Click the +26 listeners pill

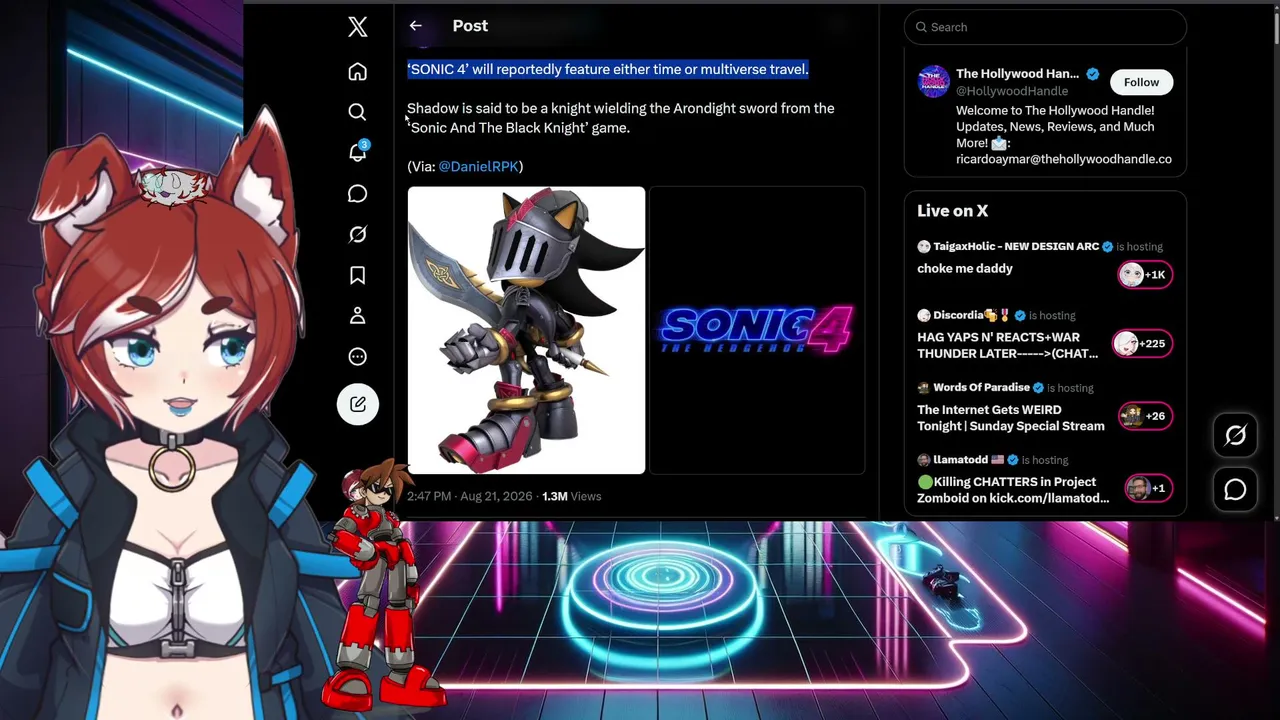coord(1144,416)
